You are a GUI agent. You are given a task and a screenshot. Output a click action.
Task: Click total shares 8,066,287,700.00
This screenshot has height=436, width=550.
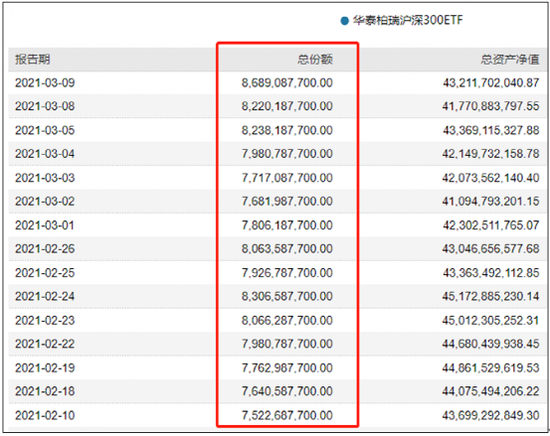click(287, 320)
